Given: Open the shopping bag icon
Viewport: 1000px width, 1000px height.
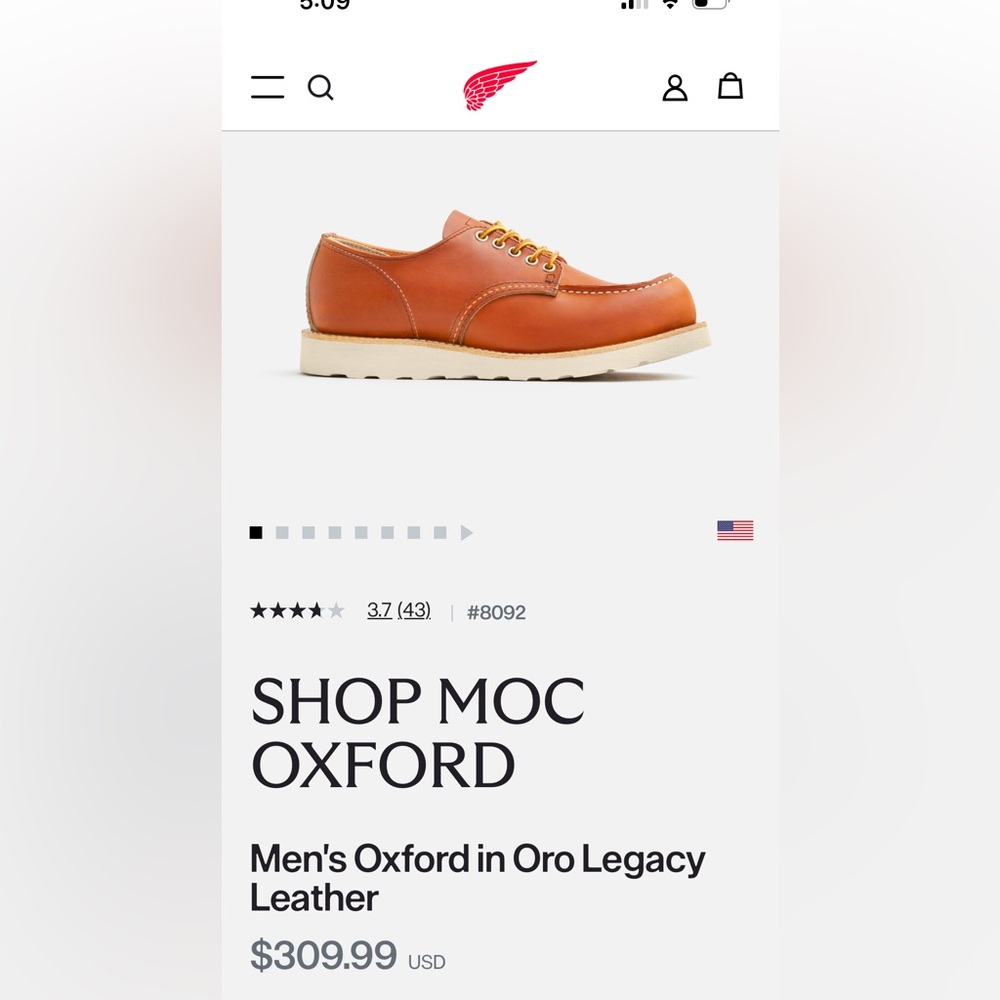Looking at the screenshot, I should point(731,88).
